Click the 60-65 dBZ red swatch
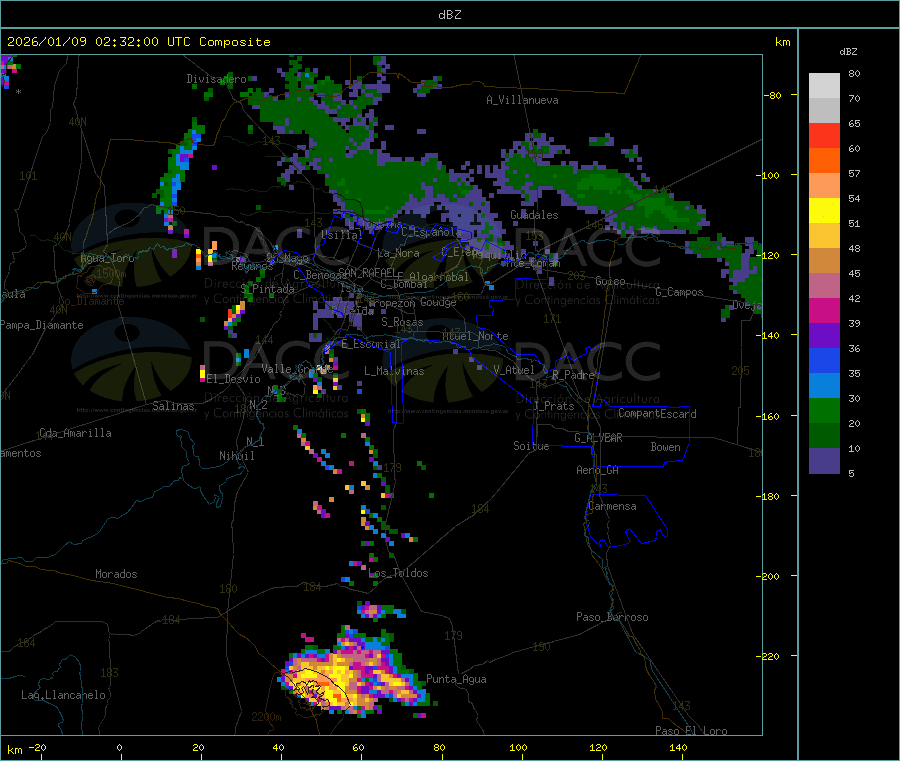900x761 pixels. (824, 135)
